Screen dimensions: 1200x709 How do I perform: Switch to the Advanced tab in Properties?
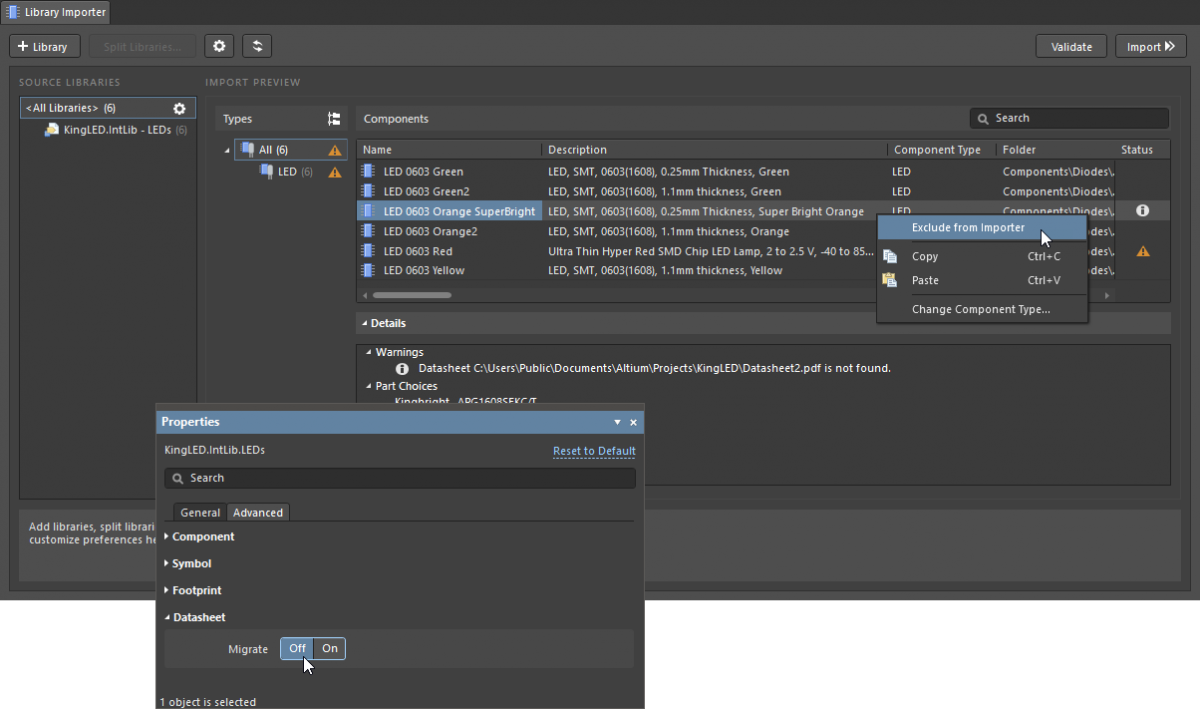(x=258, y=512)
